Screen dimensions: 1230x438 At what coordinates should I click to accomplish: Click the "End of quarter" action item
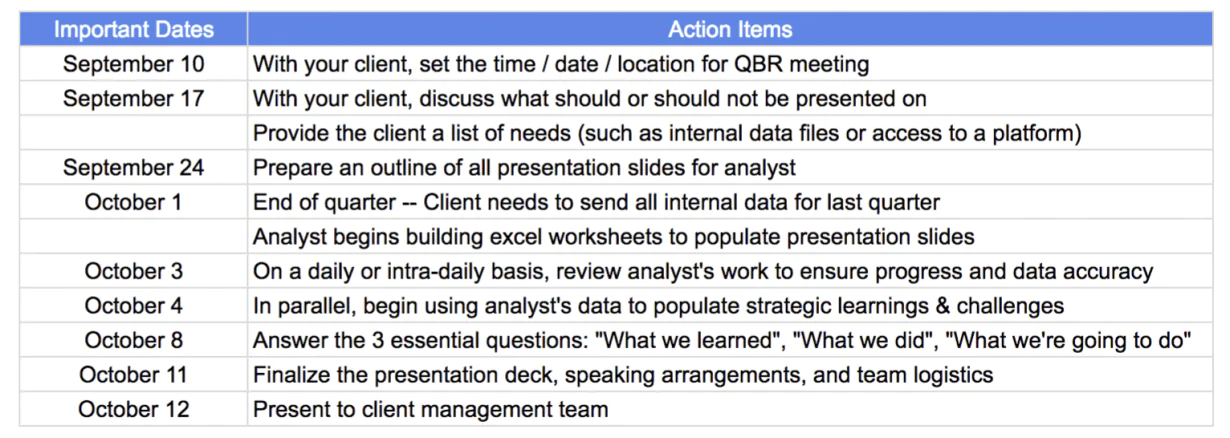[x=596, y=202]
